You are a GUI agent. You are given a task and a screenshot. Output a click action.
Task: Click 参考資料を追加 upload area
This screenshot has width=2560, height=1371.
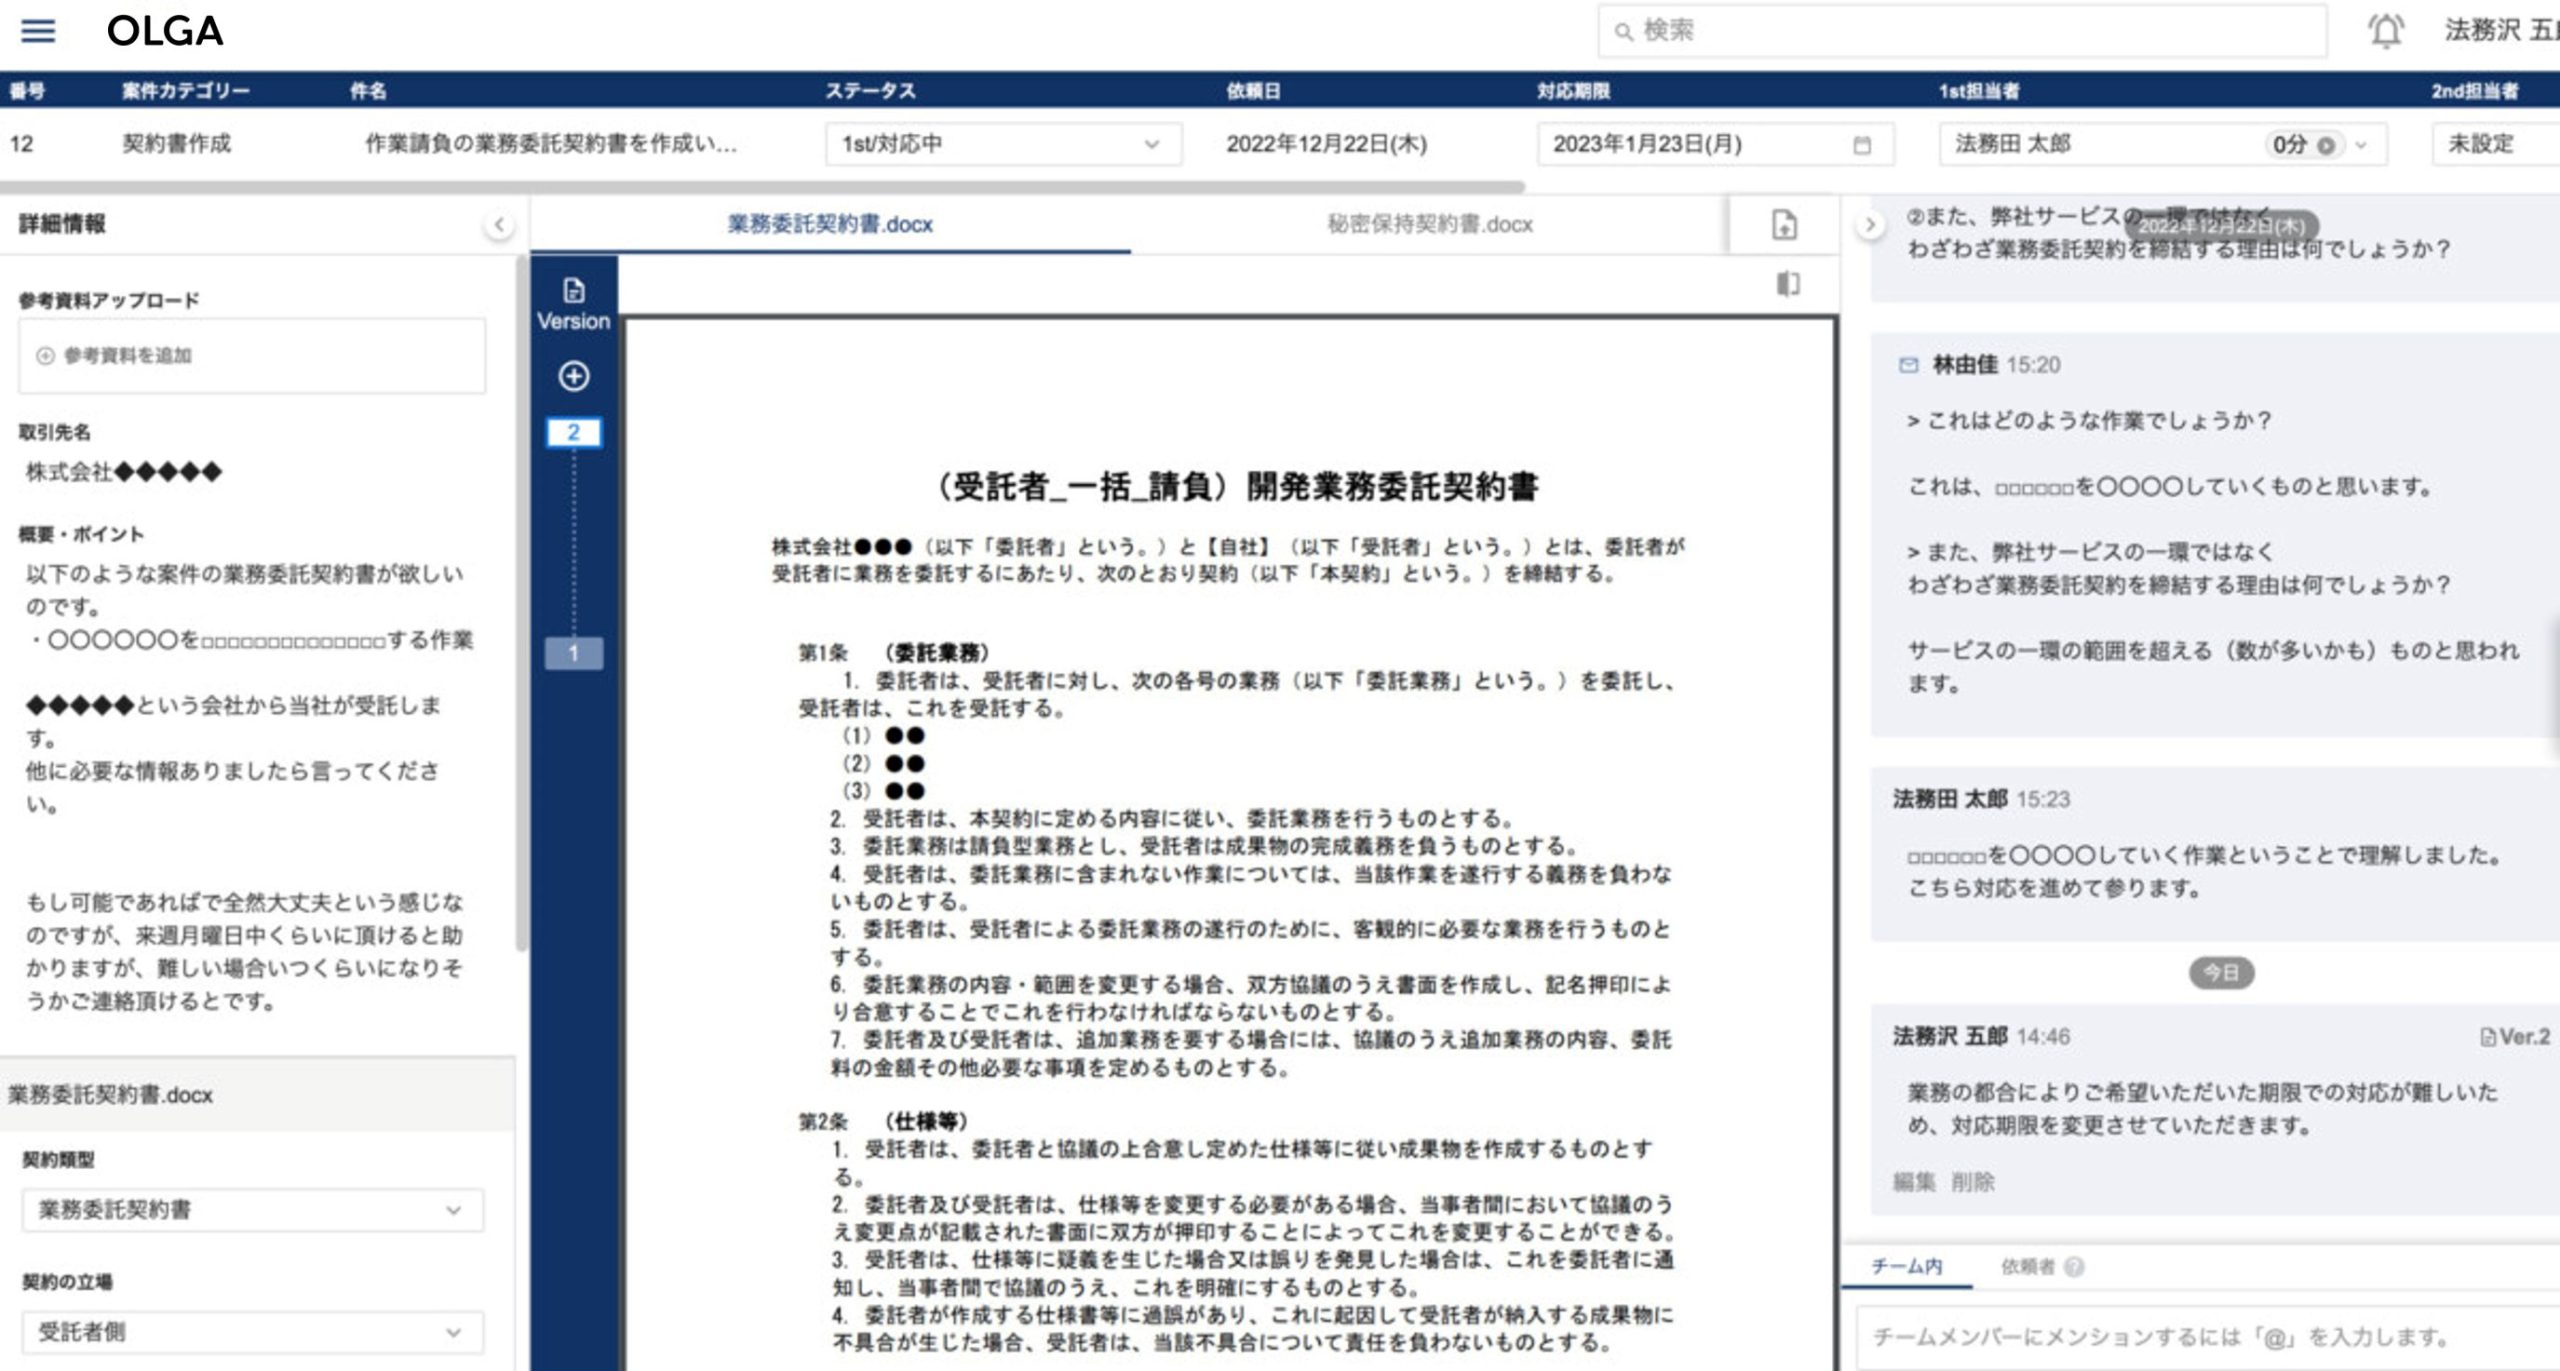[252, 356]
